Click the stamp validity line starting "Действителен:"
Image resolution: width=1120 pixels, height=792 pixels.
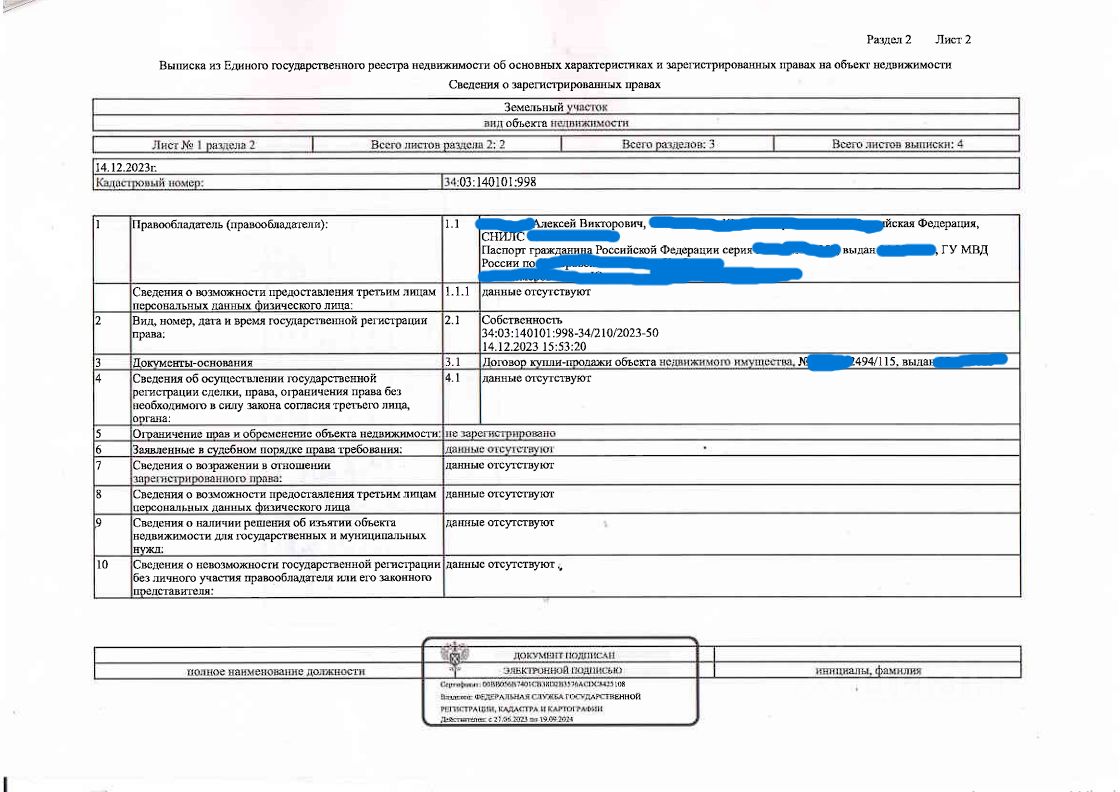(506, 720)
